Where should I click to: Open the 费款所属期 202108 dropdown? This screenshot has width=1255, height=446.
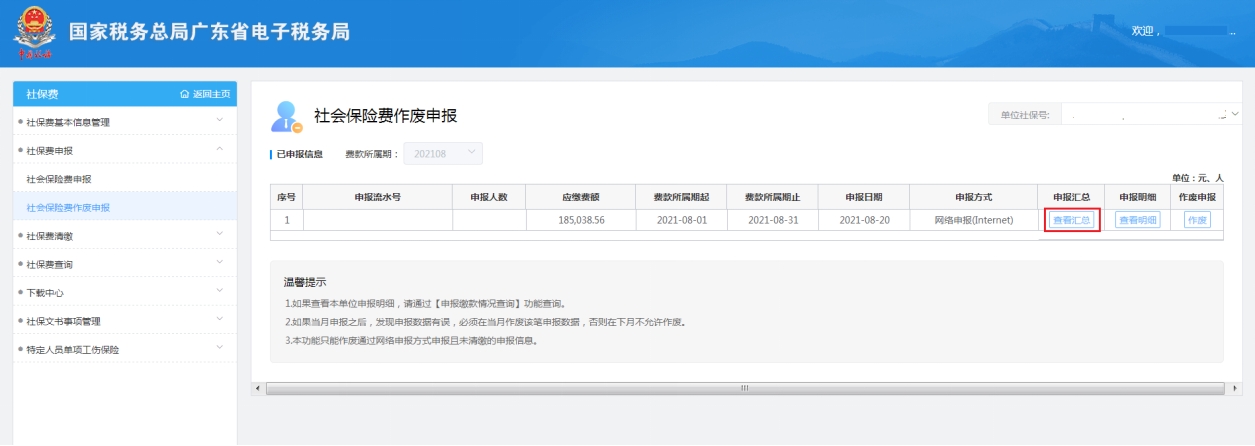(443, 154)
